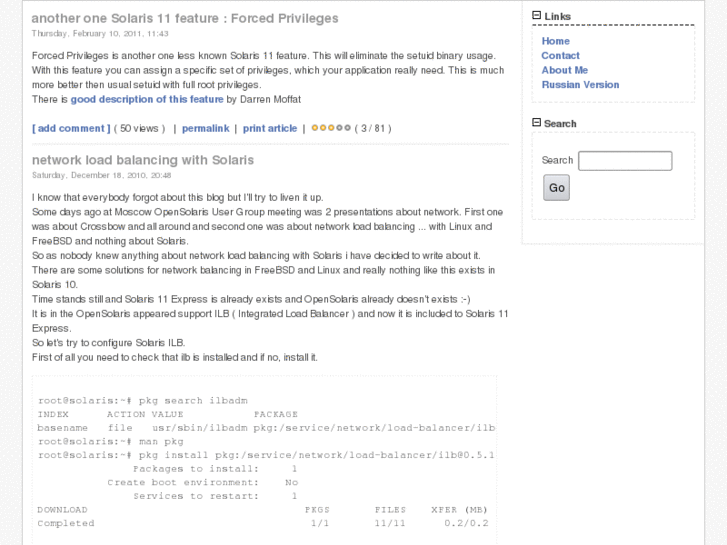Rate the post four stars
The width and height of the screenshot is (727, 545).
(339, 128)
